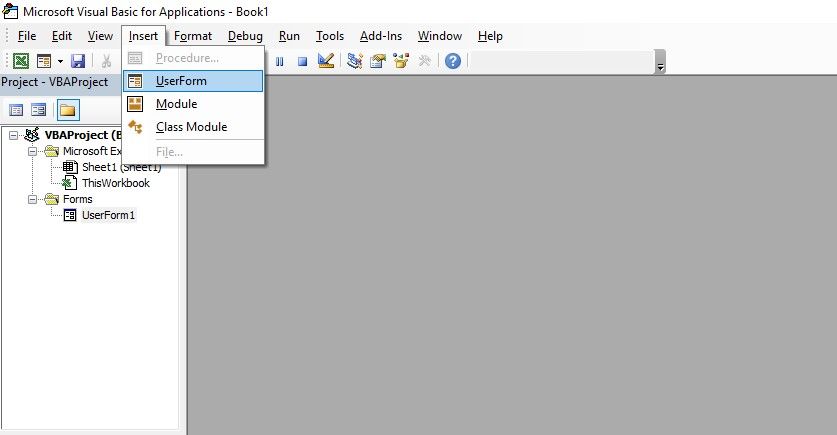Click the Class Module icon in Insert menu
The width and height of the screenshot is (837, 435).
pyautogui.click(x=135, y=127)
